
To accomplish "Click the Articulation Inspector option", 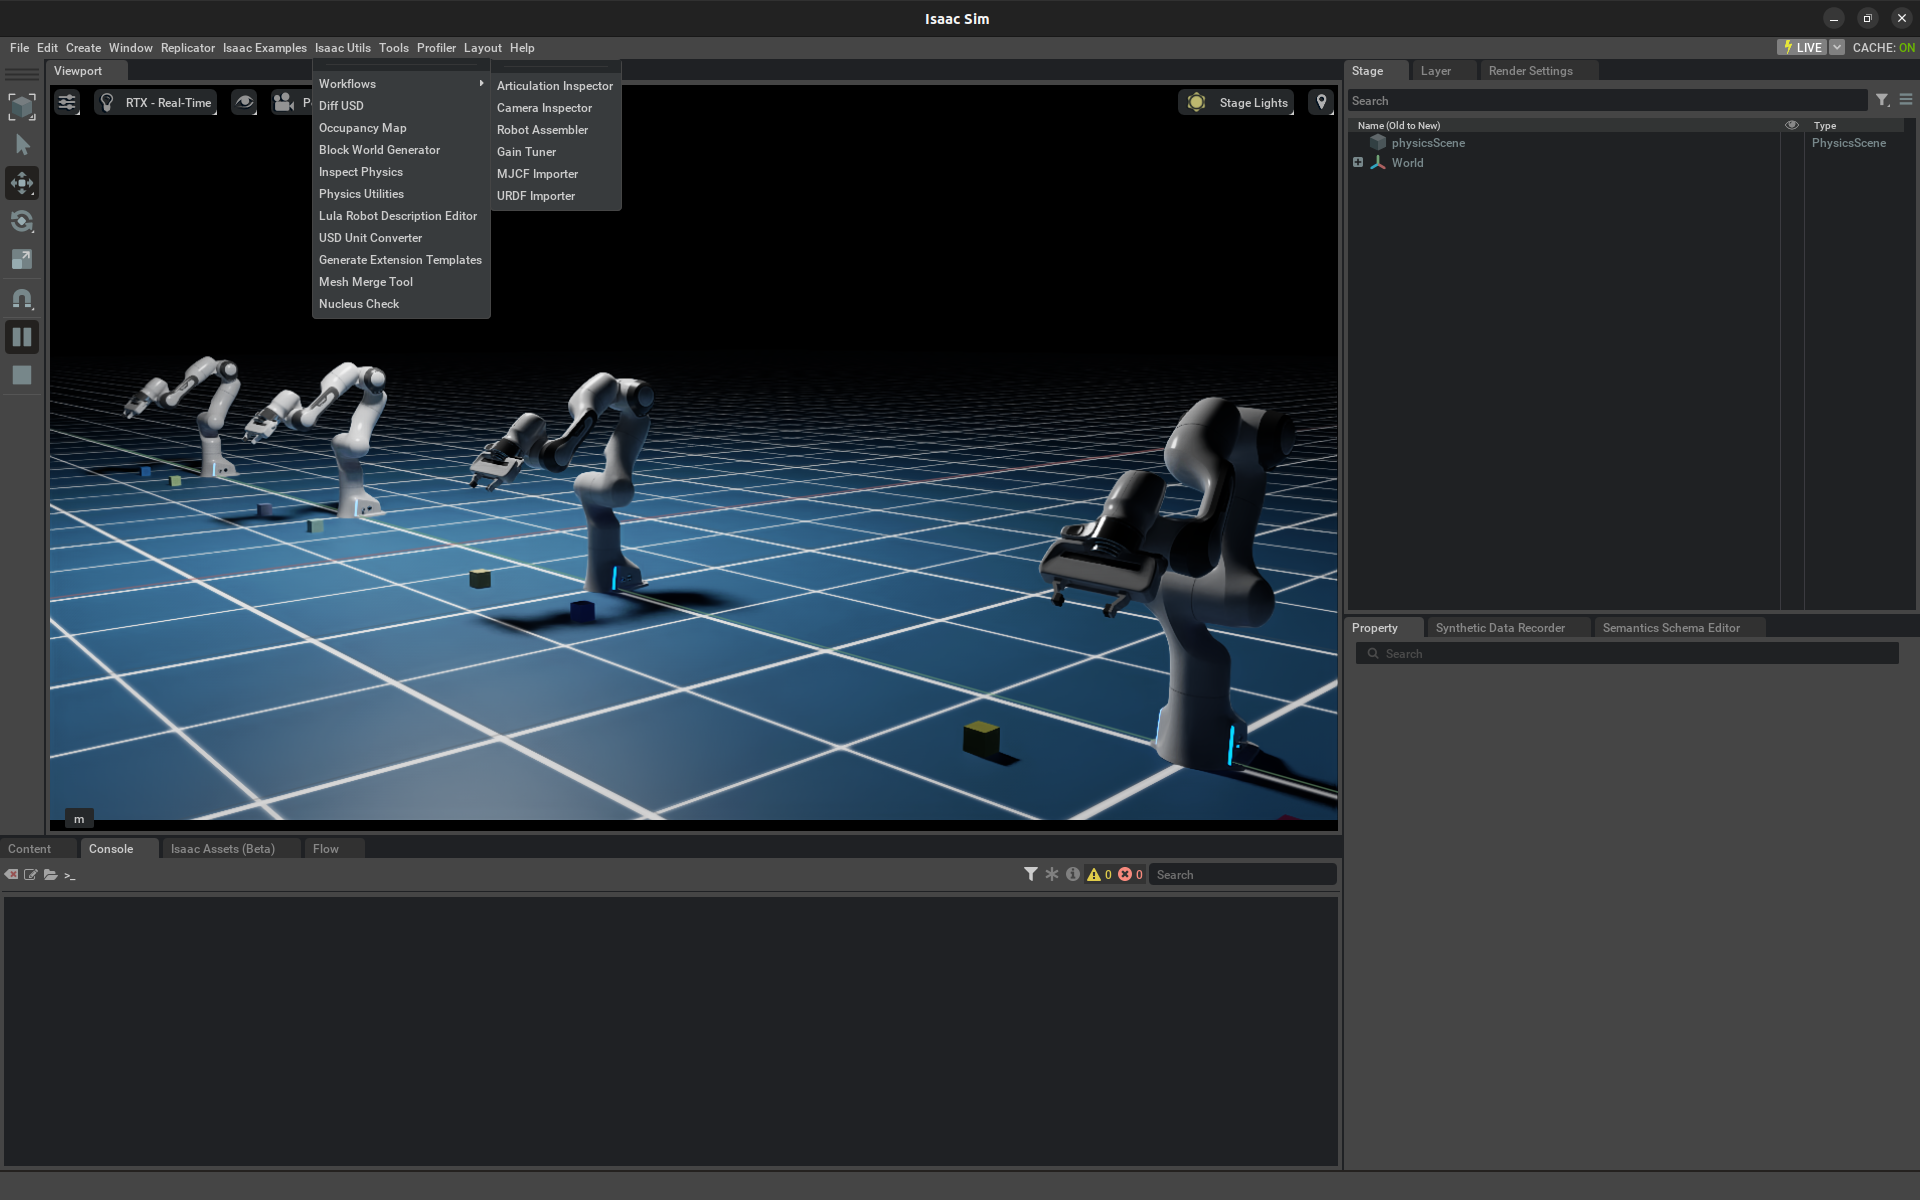I will (554, 84).
